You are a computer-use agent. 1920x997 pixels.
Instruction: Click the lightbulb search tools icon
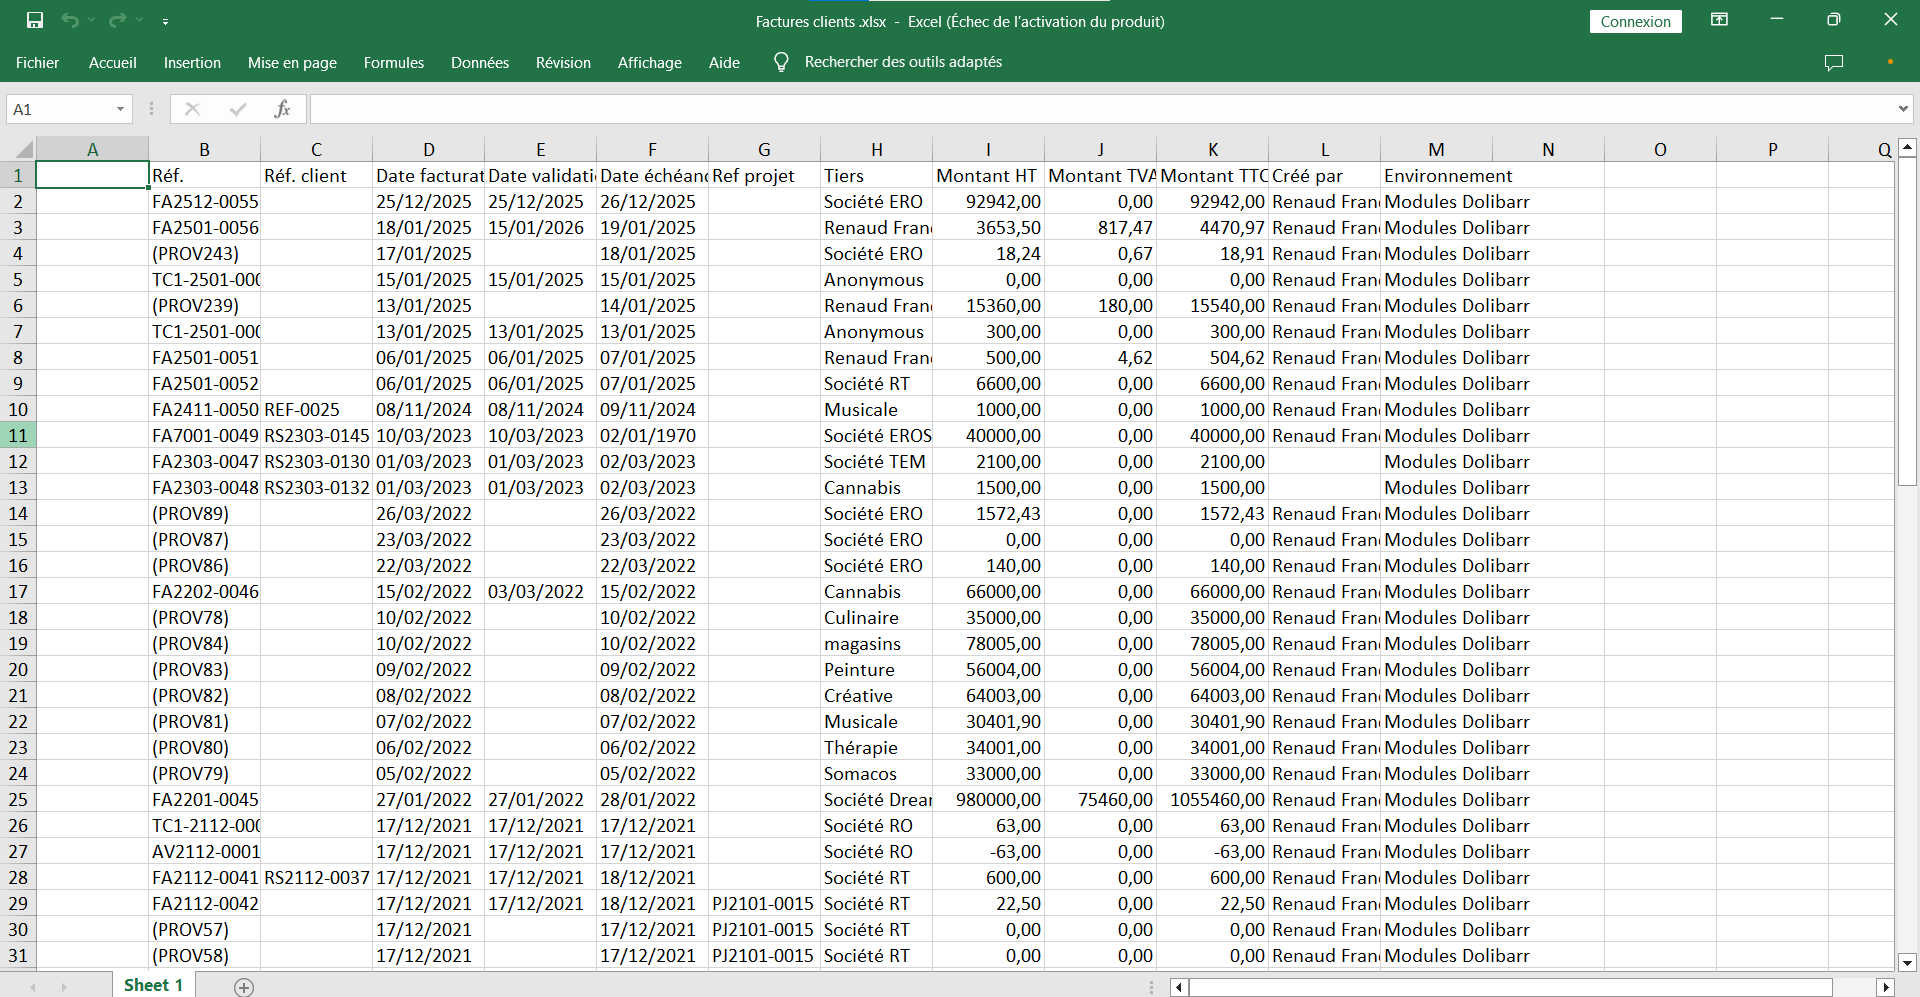pyautogui.click(x=781, y=62)
